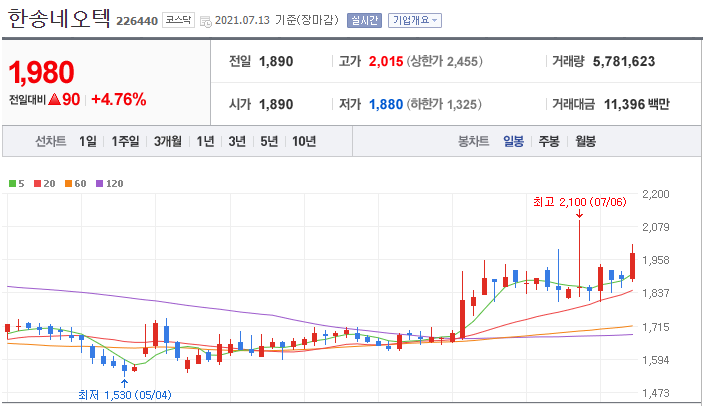Click the 1,473 price axis label
Image resolution: width=703 pixels, height=406 pixels.
tap(655, 393)
